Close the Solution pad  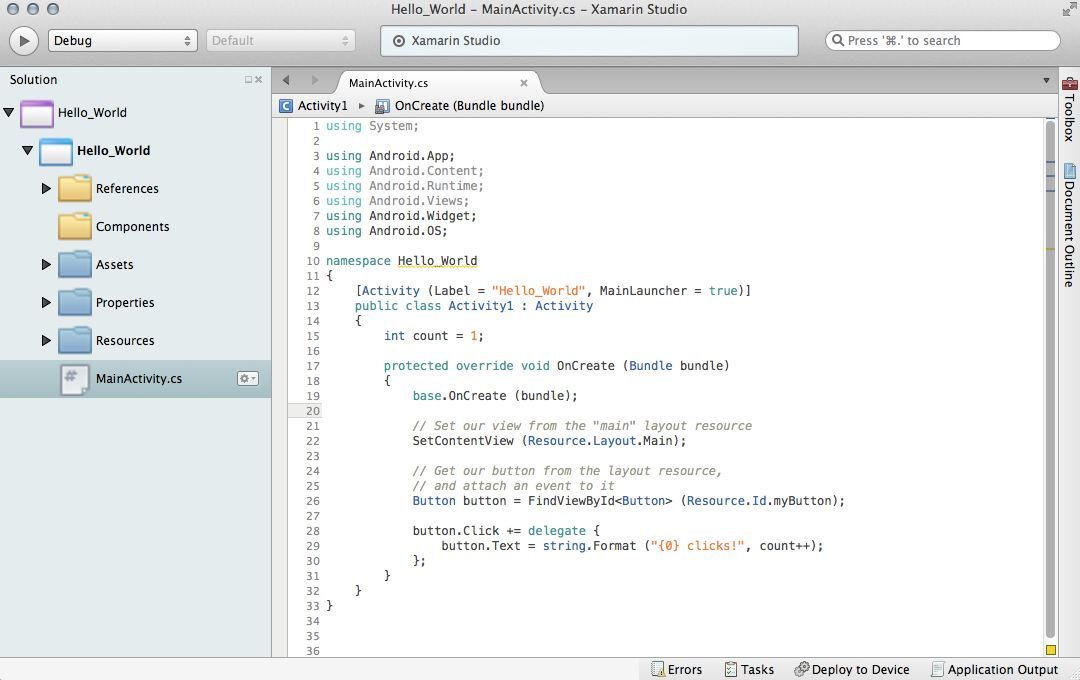[258, 80]
